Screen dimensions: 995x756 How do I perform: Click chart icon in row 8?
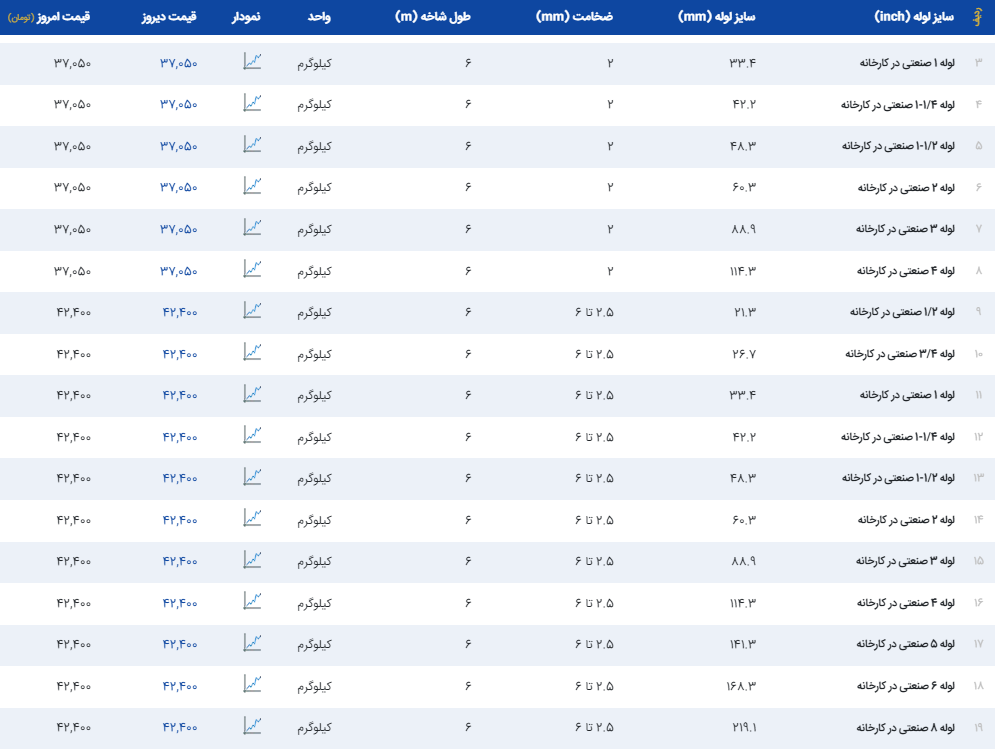[252, 269]
